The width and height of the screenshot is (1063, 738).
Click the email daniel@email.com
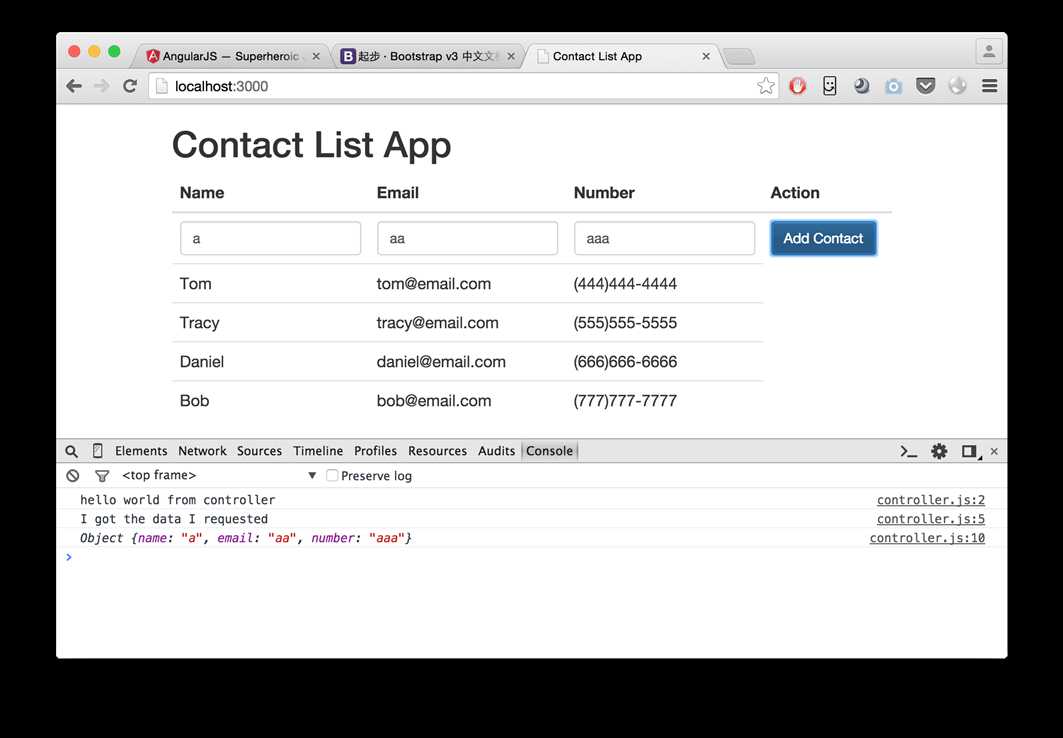441,362
